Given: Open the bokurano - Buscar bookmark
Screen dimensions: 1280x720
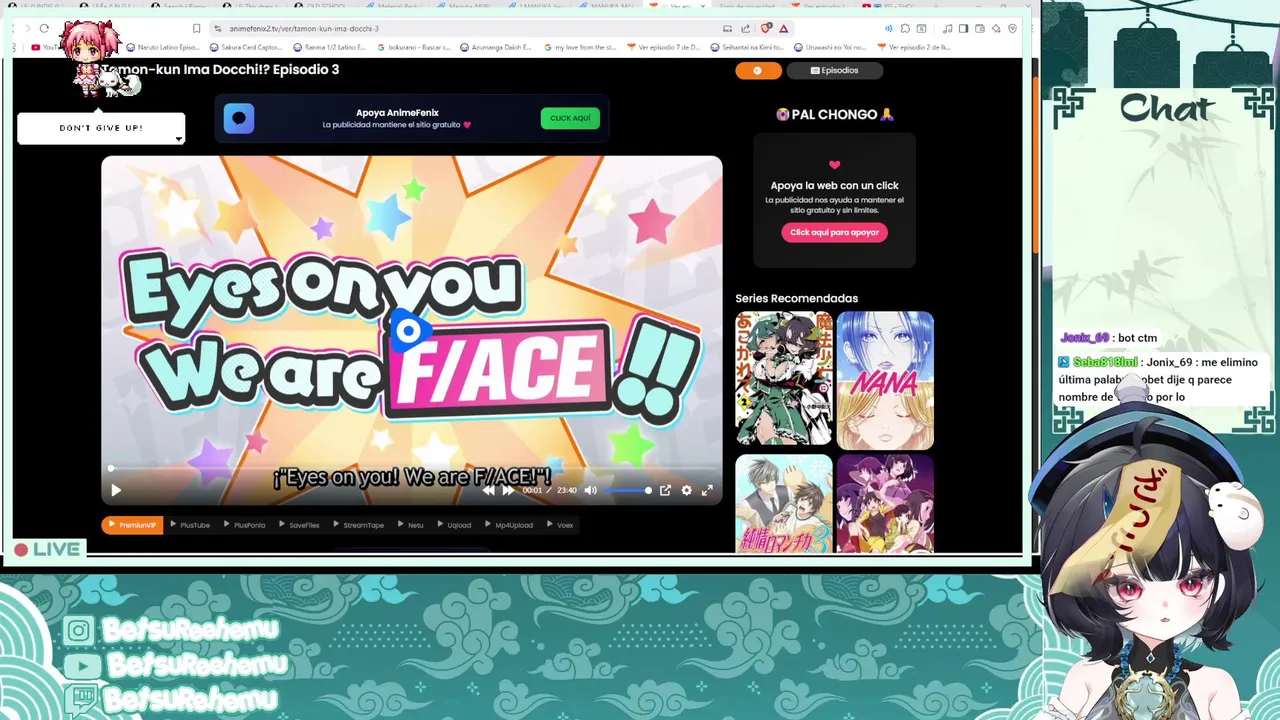Looking at the screenshot, I should (x=412, y=47).
